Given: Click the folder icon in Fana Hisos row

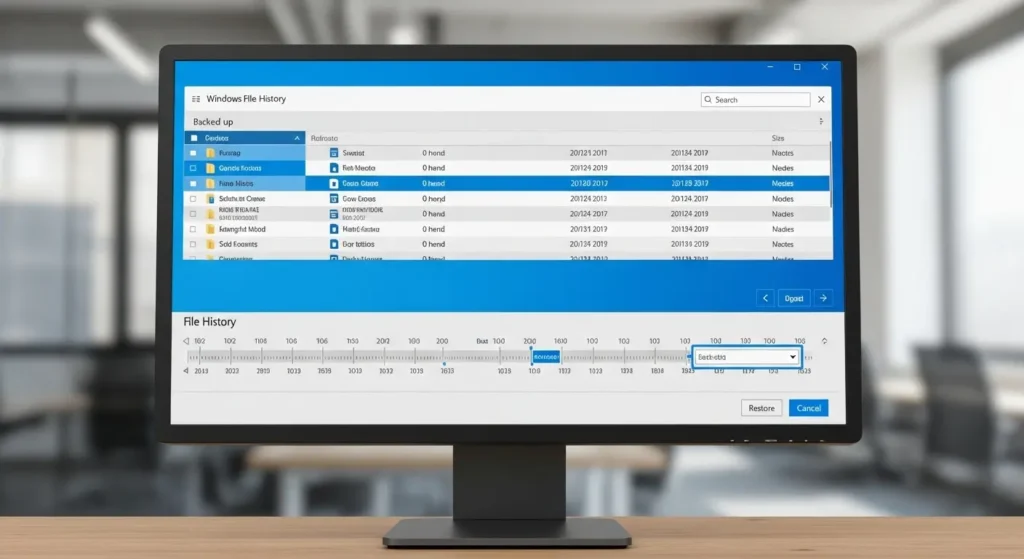Looking at the screenshot, I should coord(210,184).
